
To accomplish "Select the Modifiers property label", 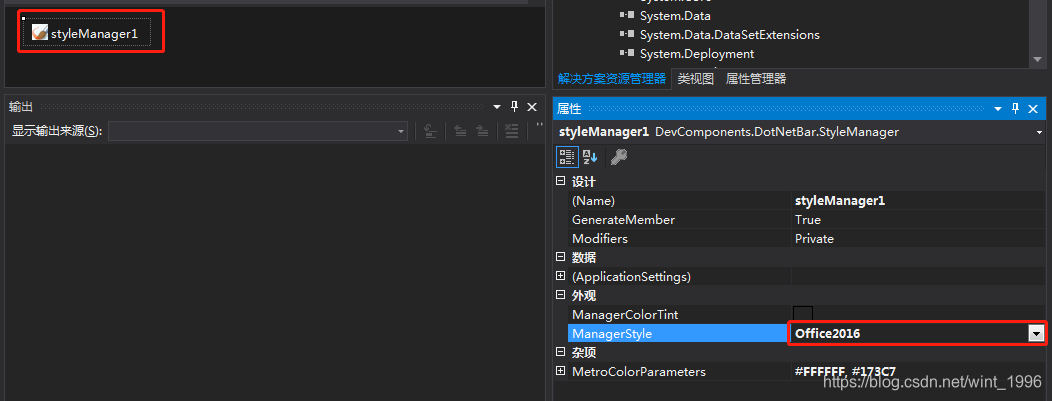I will pos(599,239).
